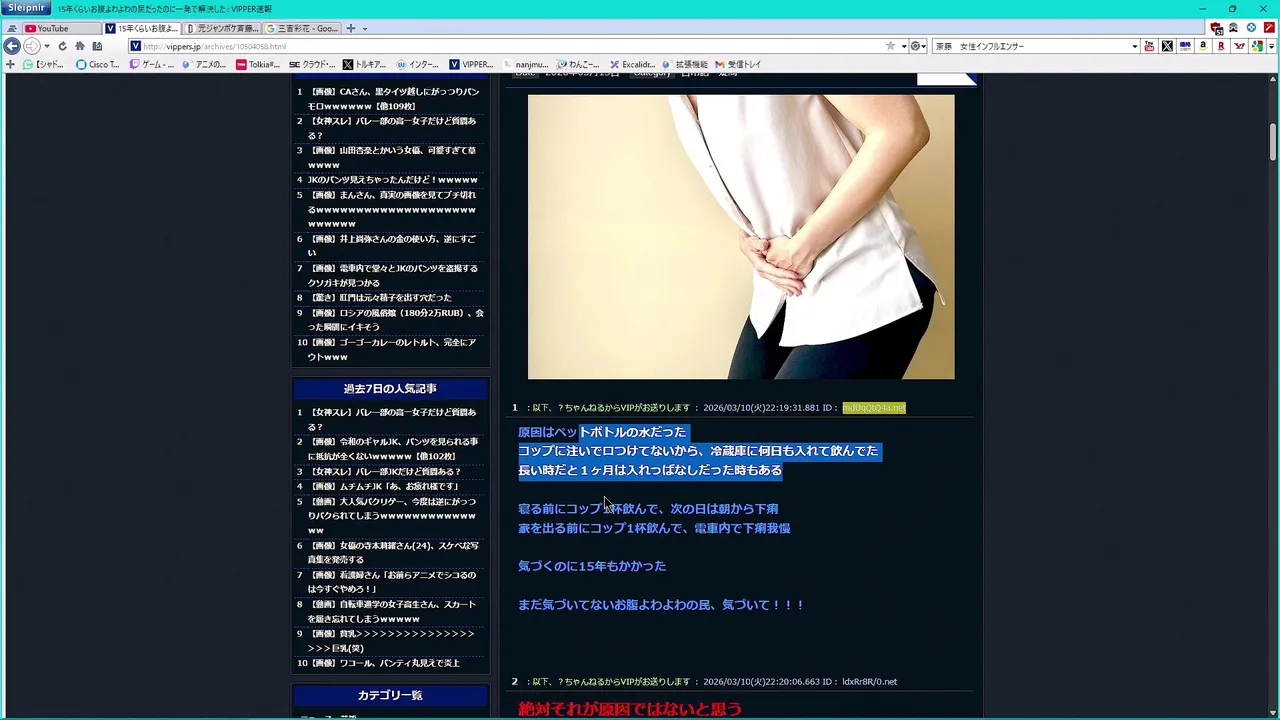Click the article image of woman holding stomach
The width and height of the screenshot is (1280, 720).
point(741,237)
